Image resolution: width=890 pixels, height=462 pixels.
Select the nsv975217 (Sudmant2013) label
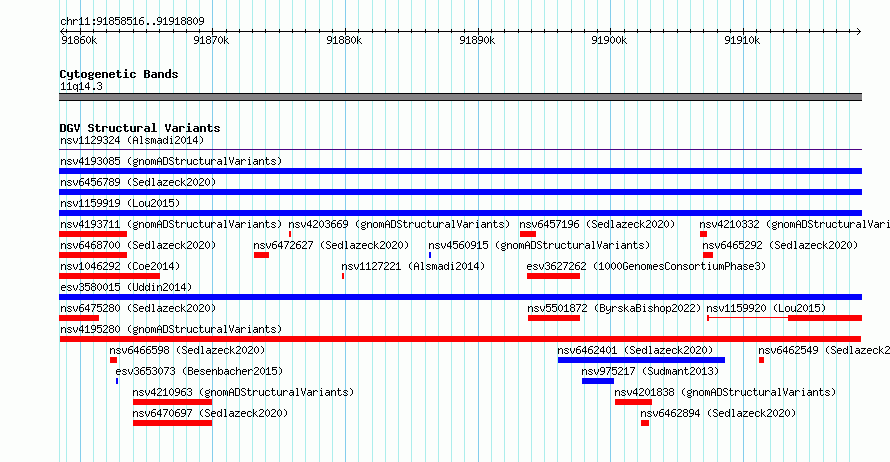coord(650,371)
